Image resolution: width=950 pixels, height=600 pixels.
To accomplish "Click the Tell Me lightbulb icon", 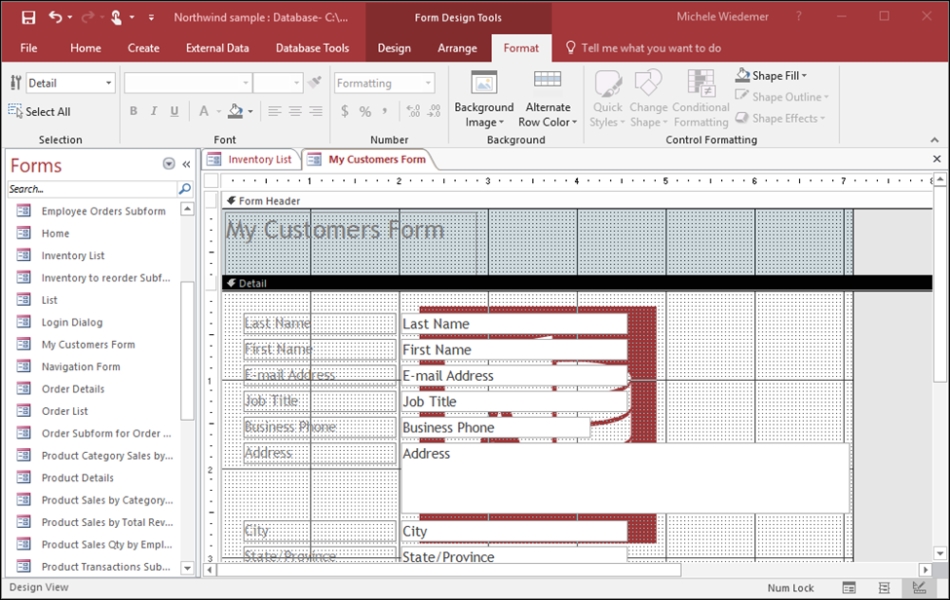I will tap(570, 47).
